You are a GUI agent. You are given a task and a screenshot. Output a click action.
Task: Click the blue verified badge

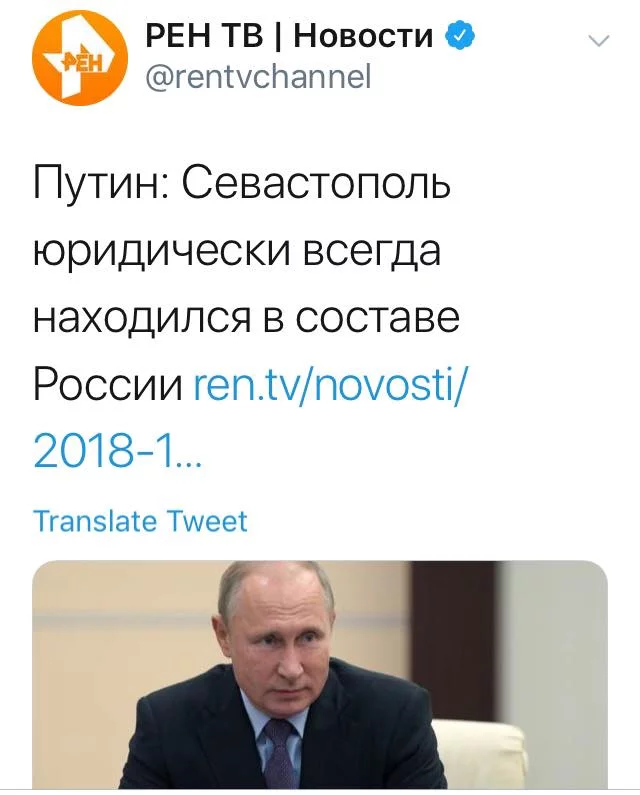(x=460, y=35)
